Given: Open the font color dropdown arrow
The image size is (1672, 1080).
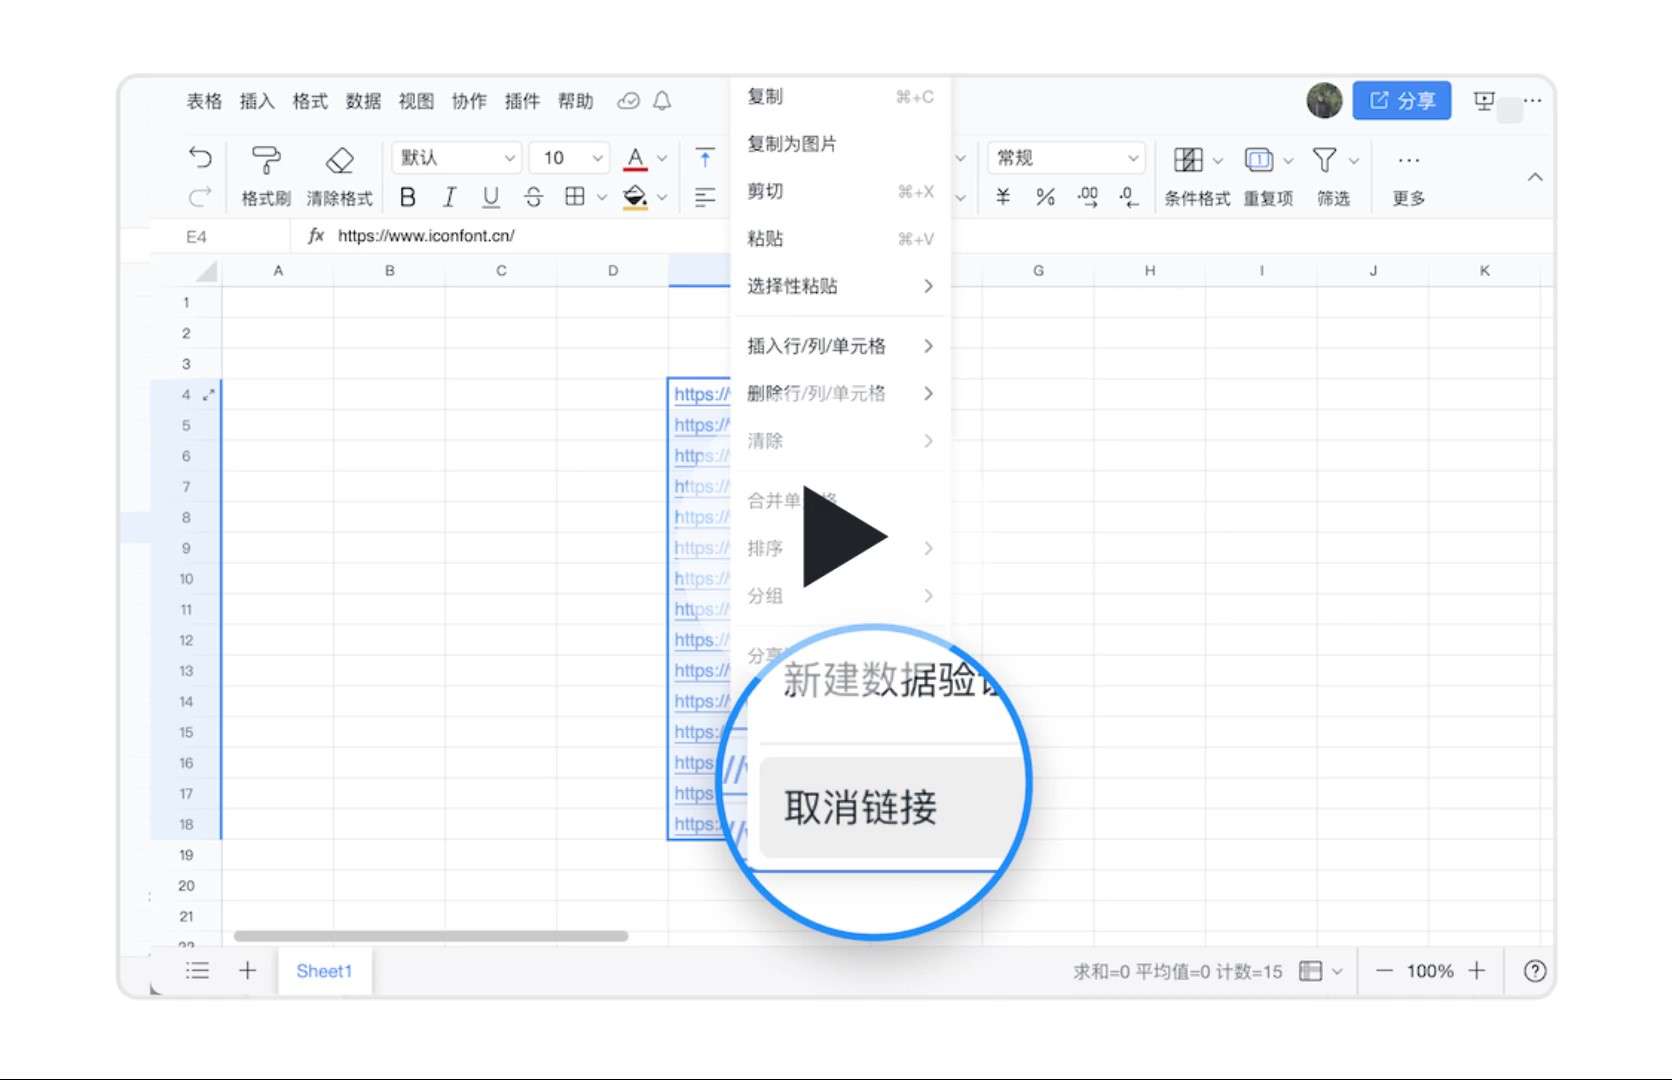Looking at the screenshot, I should [x=661, y=159].
